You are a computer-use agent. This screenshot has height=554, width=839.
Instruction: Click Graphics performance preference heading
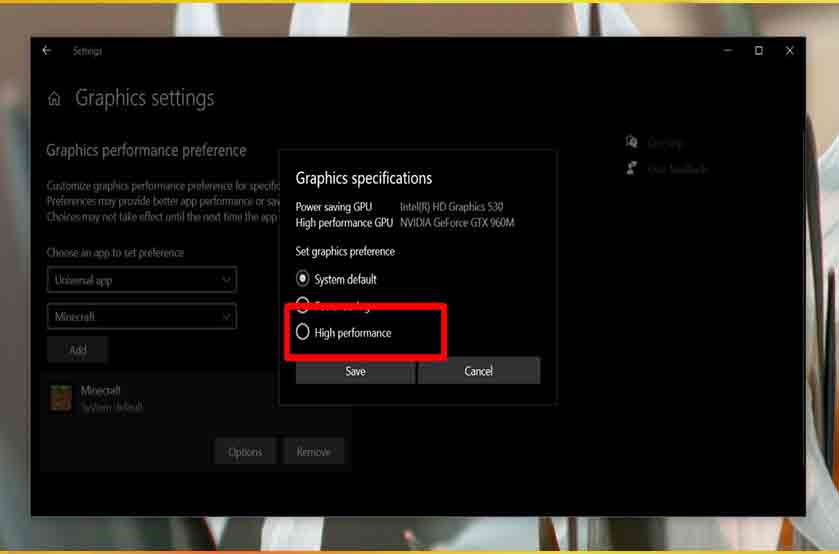coord(146,150)
